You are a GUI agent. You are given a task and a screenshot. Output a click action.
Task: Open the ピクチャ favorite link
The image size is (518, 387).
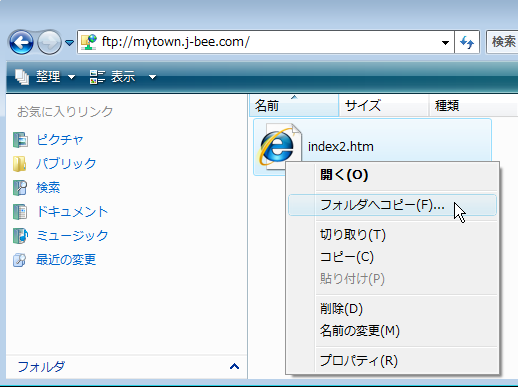(x=60, y=140)
